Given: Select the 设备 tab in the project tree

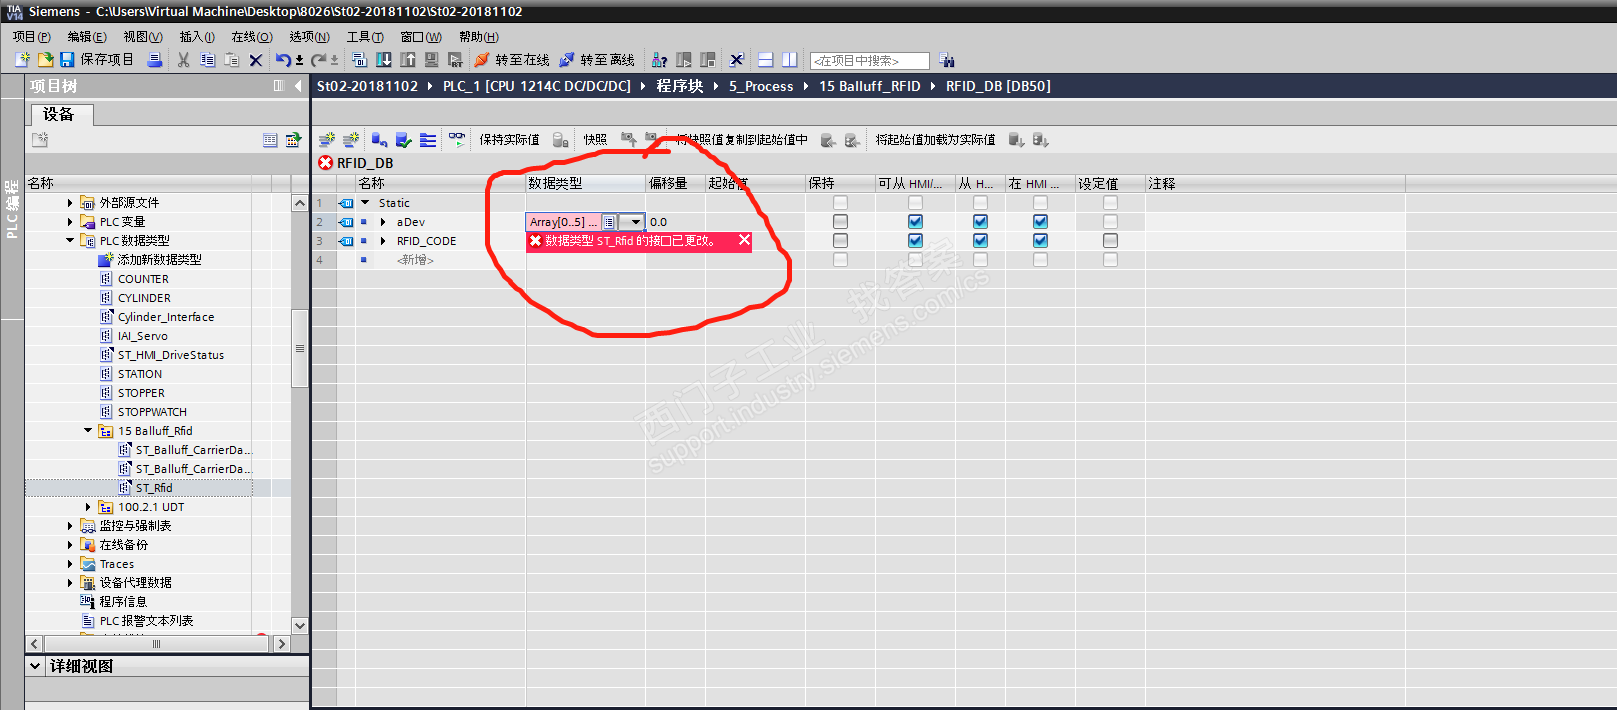Looking at the screenshot, I should point(60,114).
